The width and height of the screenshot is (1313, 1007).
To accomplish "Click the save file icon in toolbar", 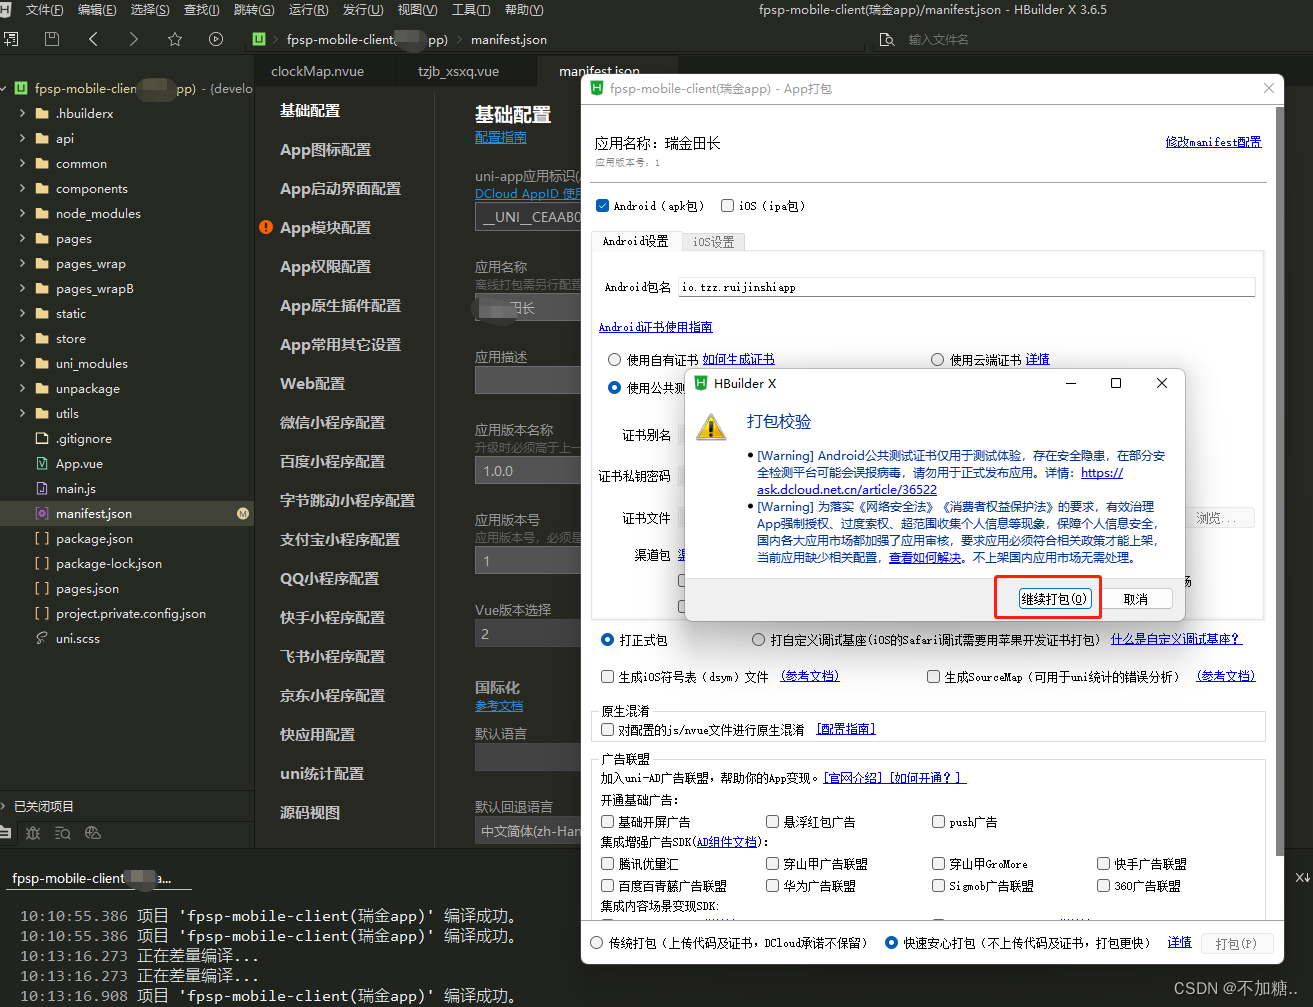I will (52, 39).
